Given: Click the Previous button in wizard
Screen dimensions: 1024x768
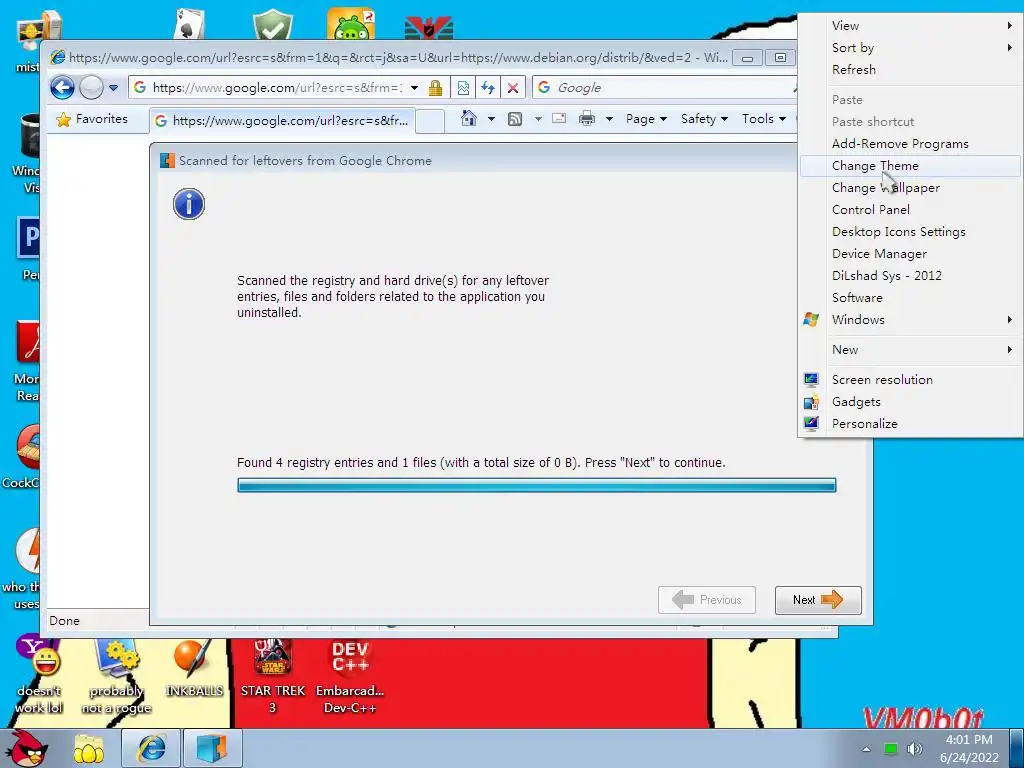Looking at the screenshot, I should tap(707, 600).
